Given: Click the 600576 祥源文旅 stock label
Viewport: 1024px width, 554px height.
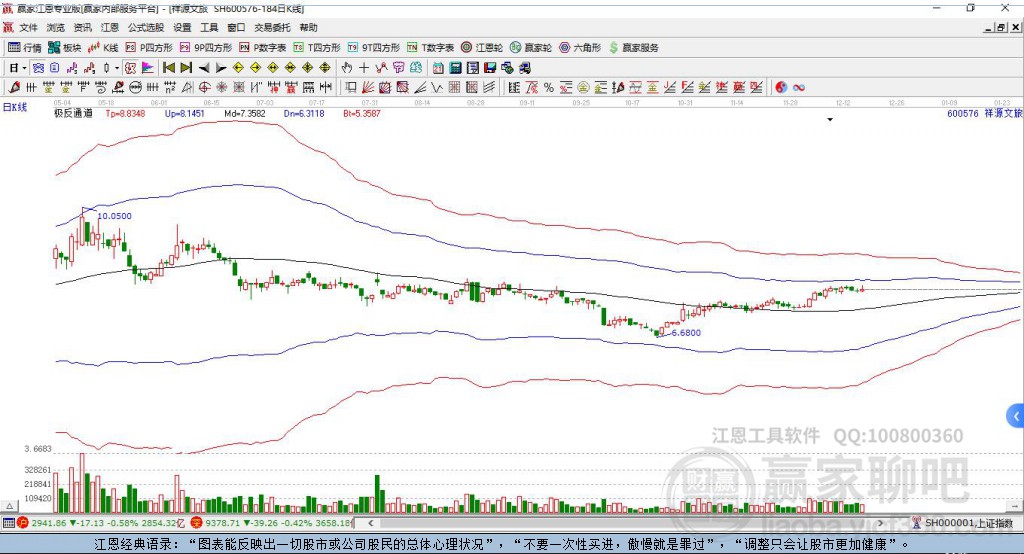Looking at the screenshot, I should [x=984, y=113].
